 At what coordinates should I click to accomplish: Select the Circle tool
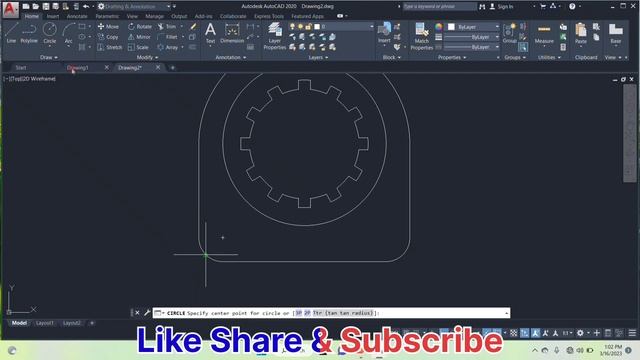(x=50, y=33)
